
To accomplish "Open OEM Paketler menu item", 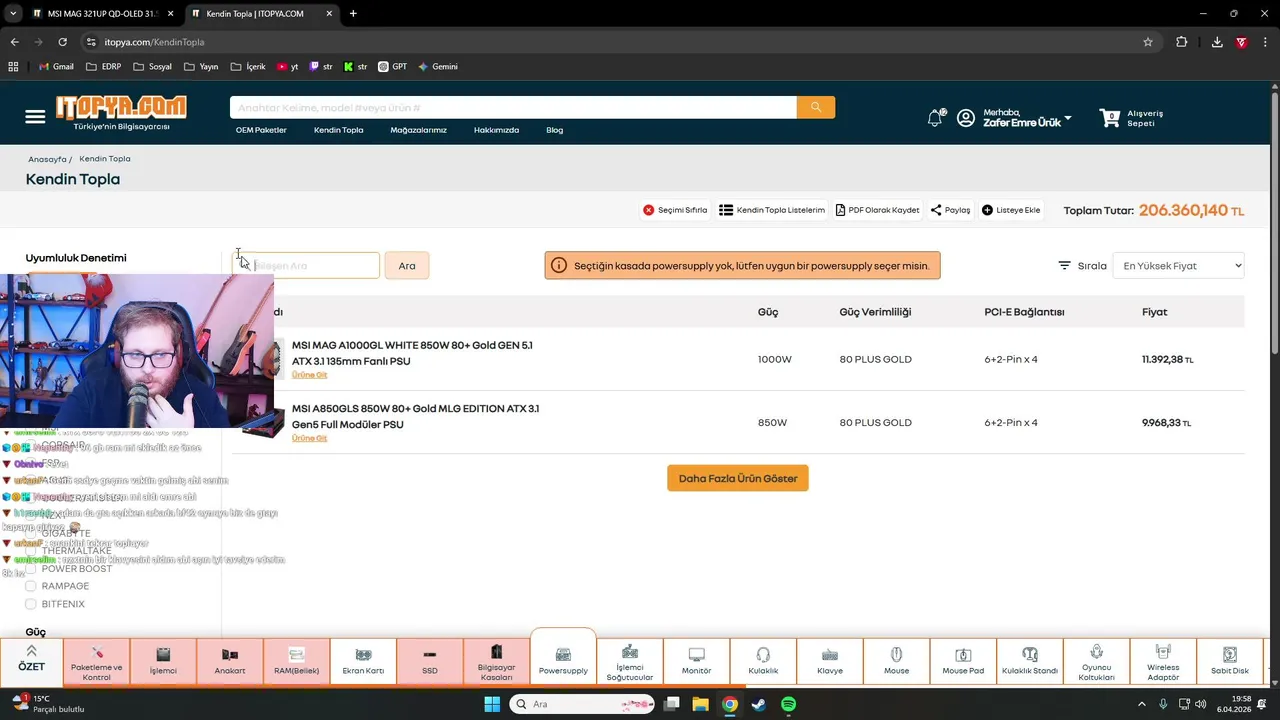I will (x=261, y=130).
